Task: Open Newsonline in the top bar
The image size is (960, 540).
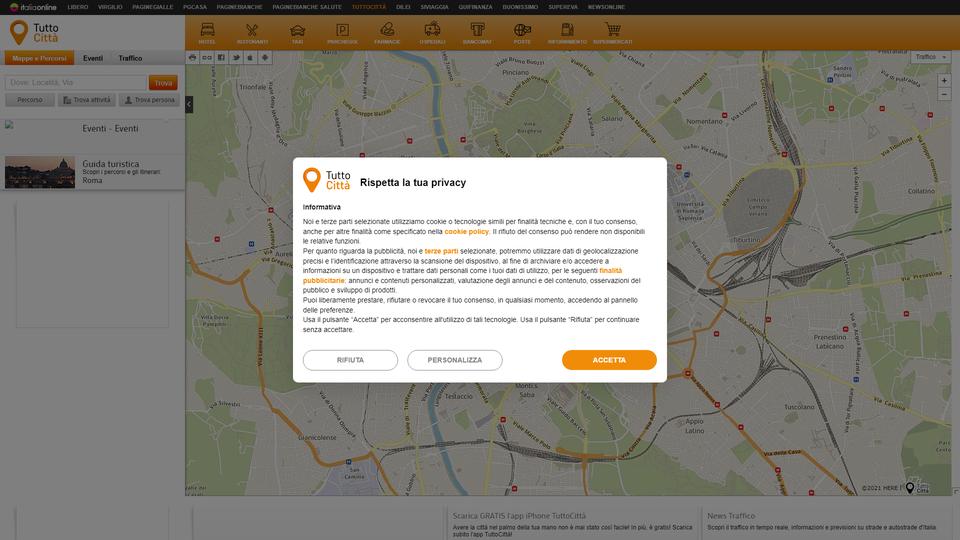Action: 606,7
